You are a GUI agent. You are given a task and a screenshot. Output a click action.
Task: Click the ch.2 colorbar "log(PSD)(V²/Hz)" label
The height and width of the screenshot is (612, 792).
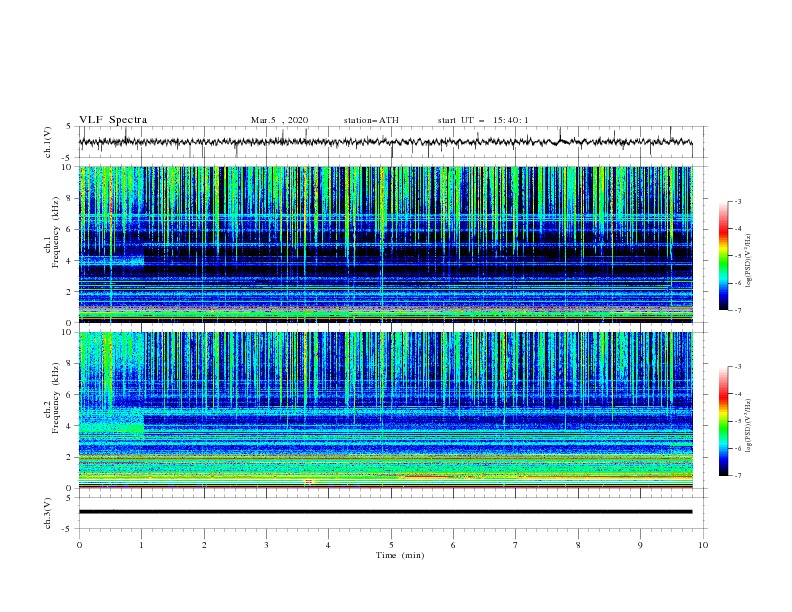749,426
